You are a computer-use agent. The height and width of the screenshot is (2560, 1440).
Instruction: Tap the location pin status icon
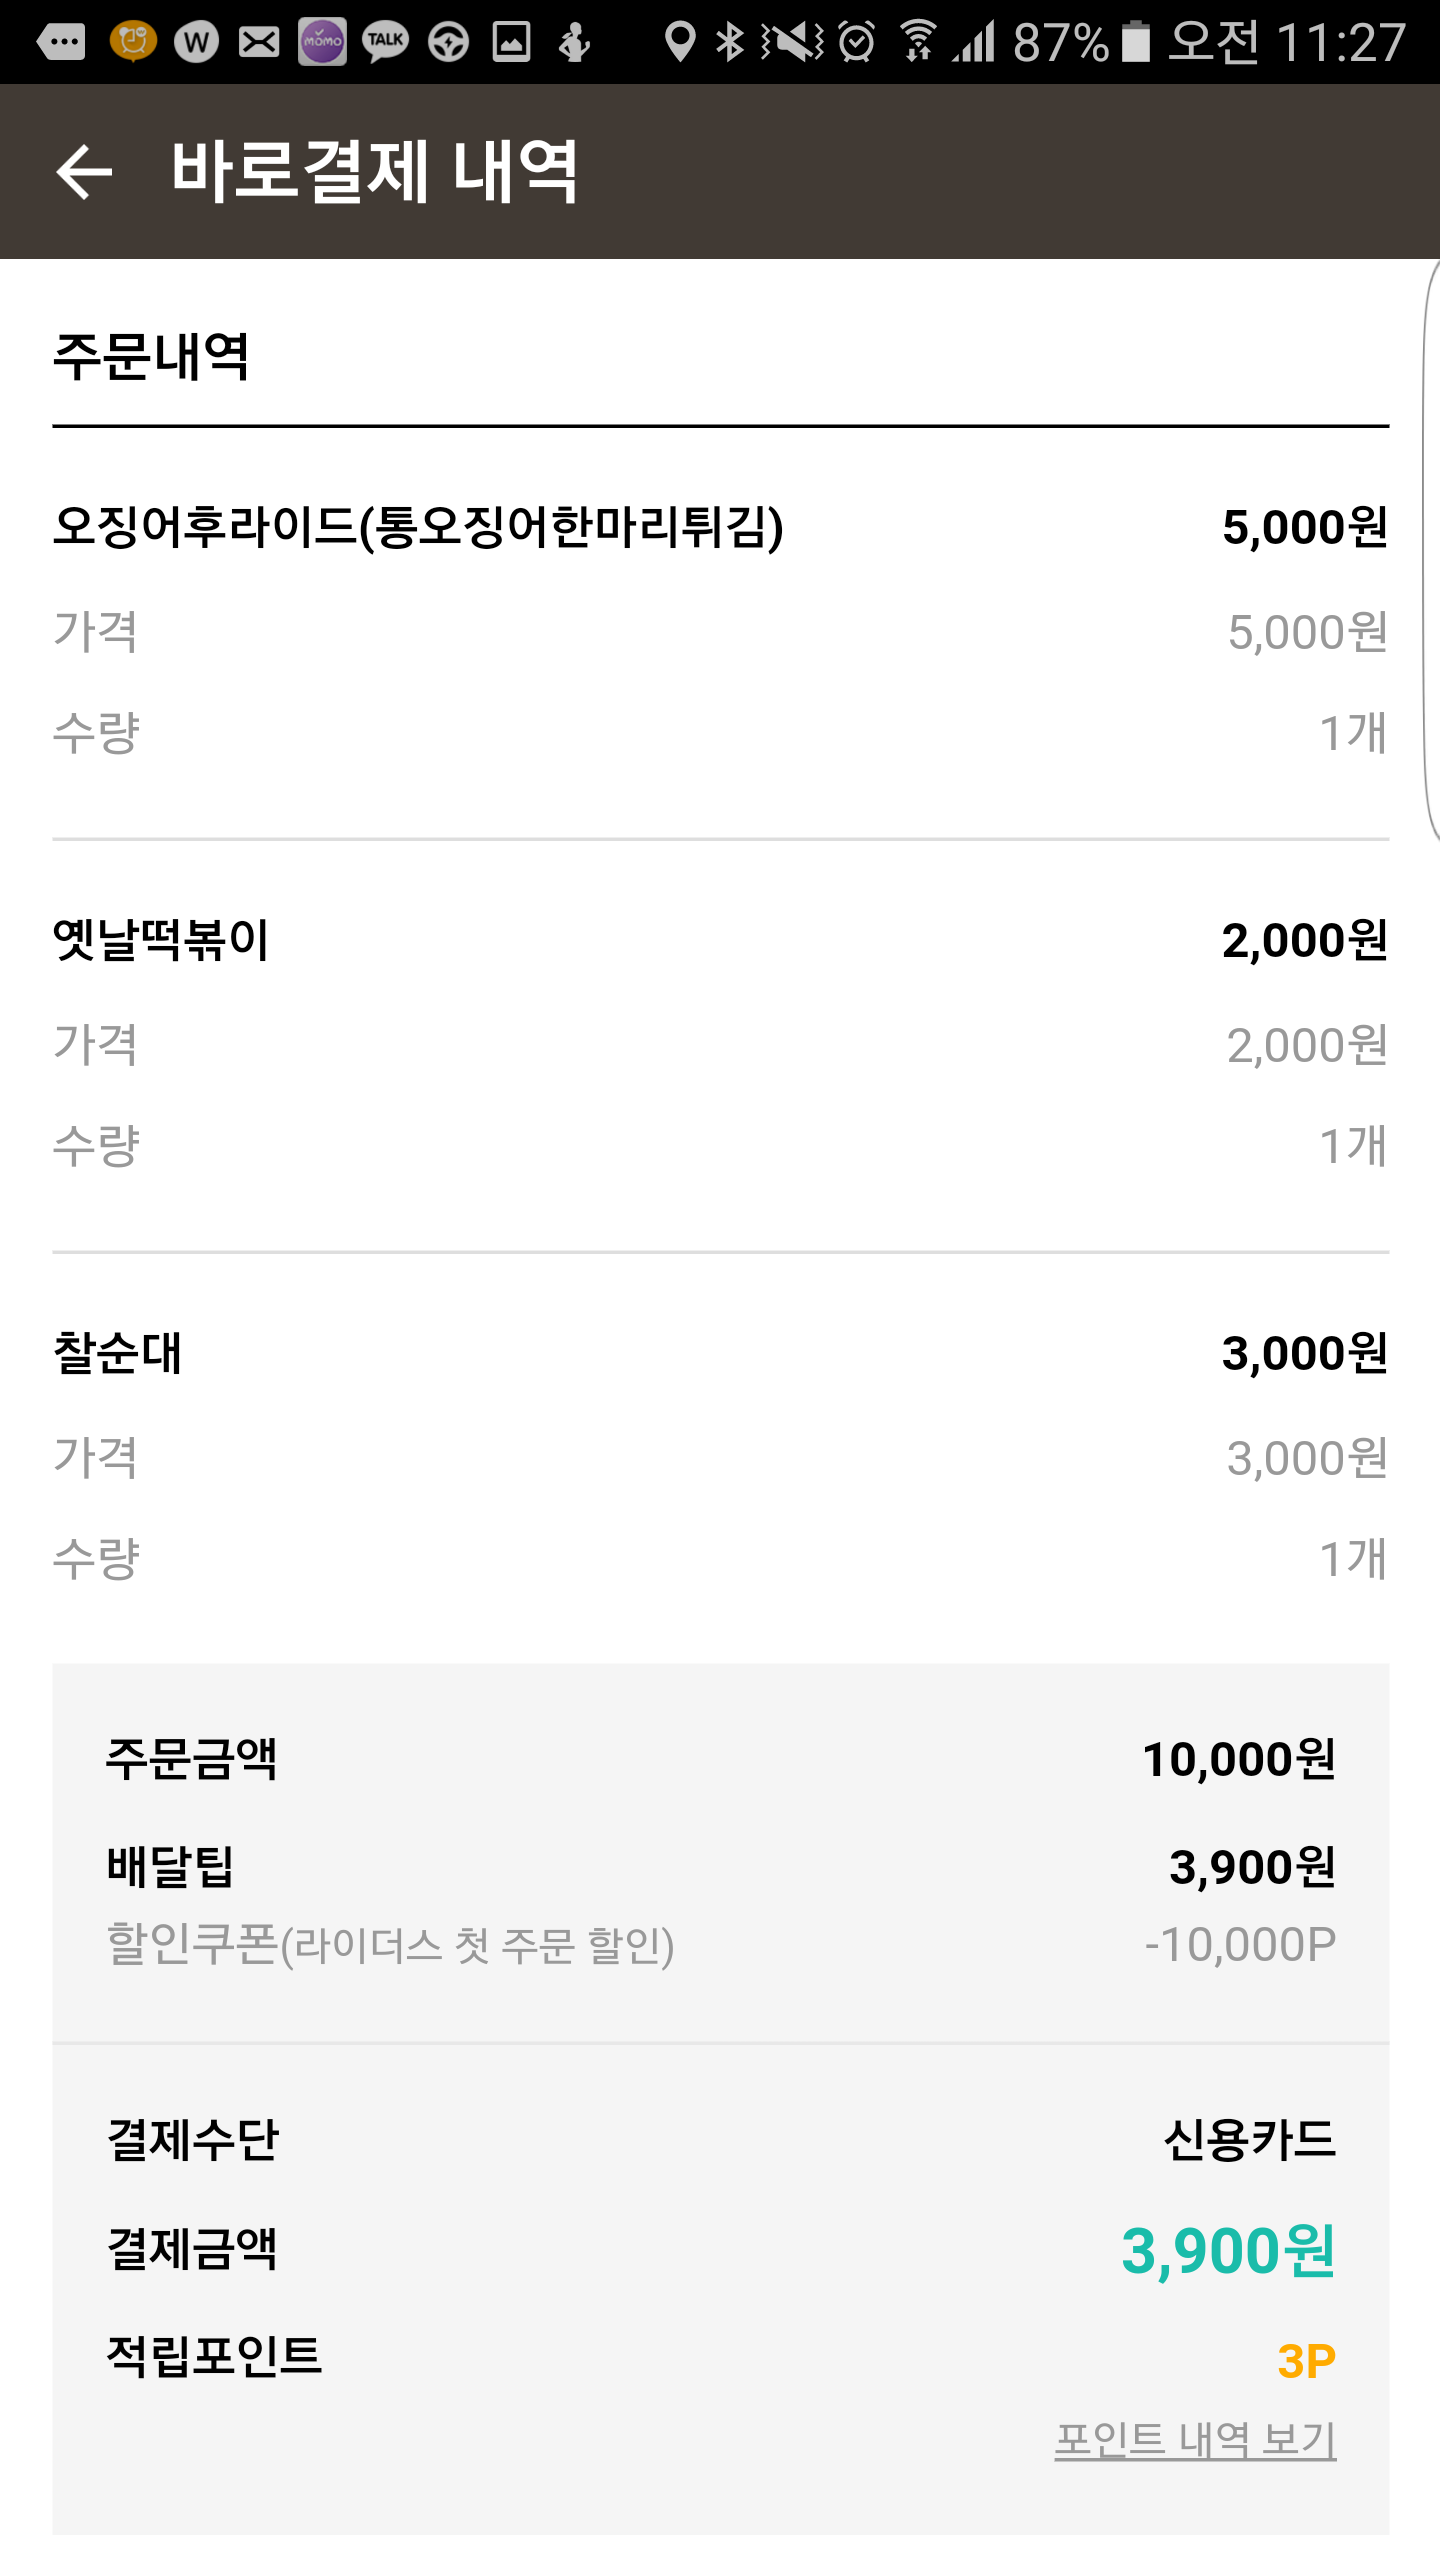(x=680, y=42)
